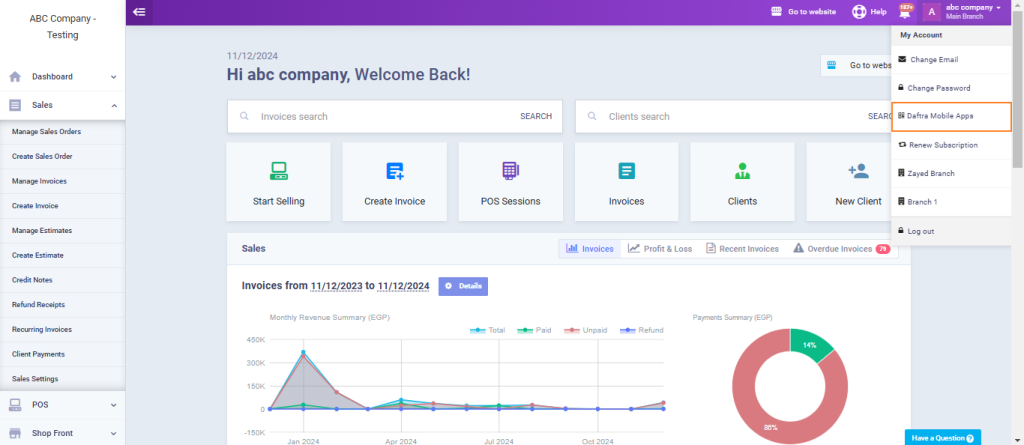
Task: Click the Details button
Action: (463, 286)
